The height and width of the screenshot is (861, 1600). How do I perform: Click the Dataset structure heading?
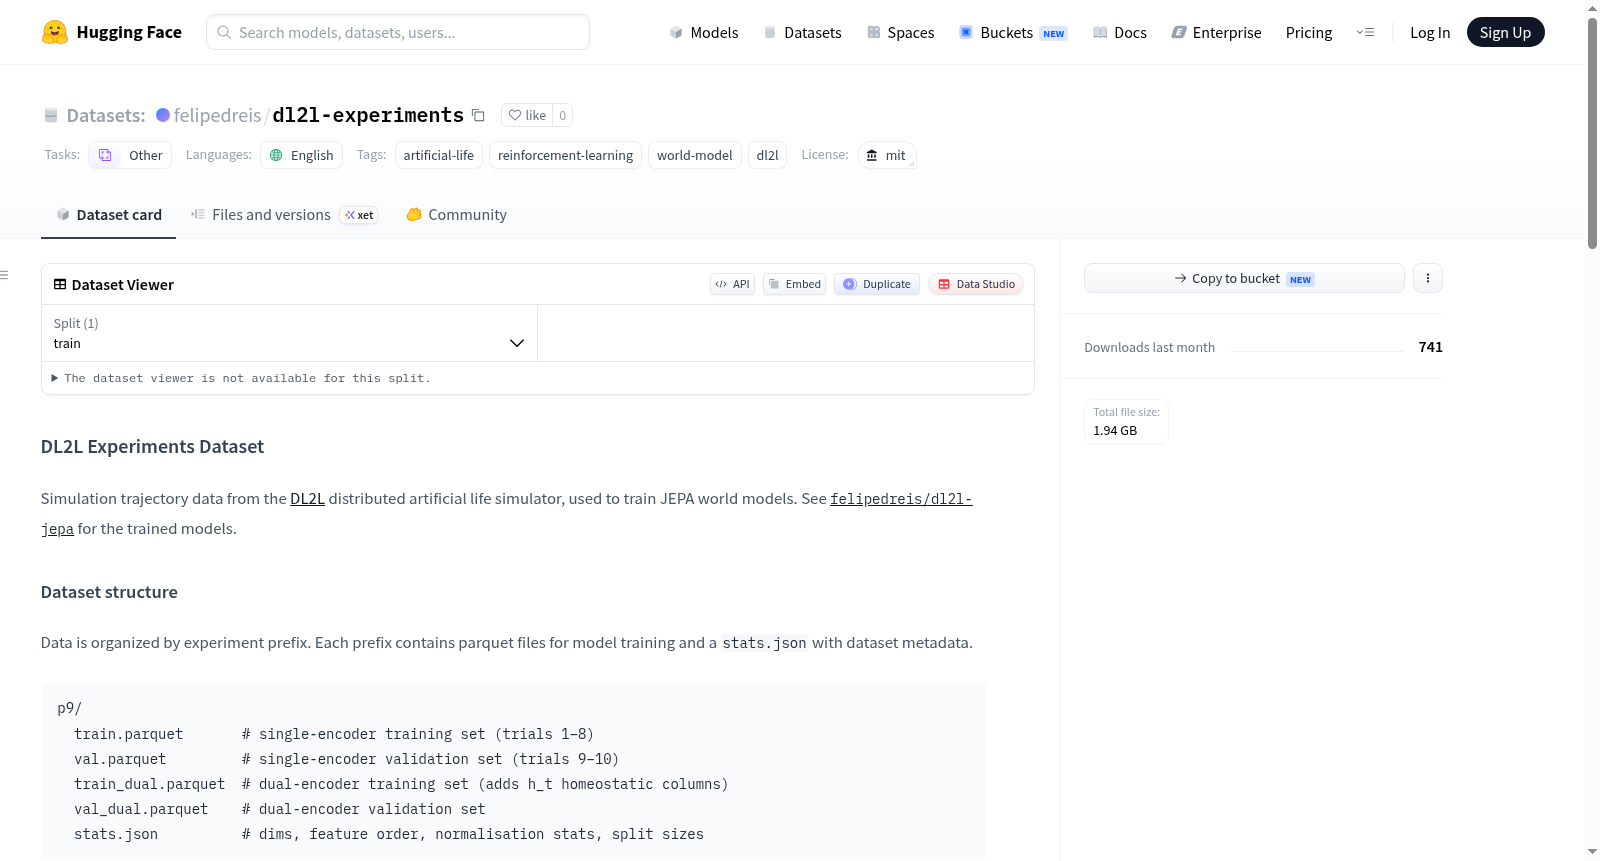(x=109, y=592)
